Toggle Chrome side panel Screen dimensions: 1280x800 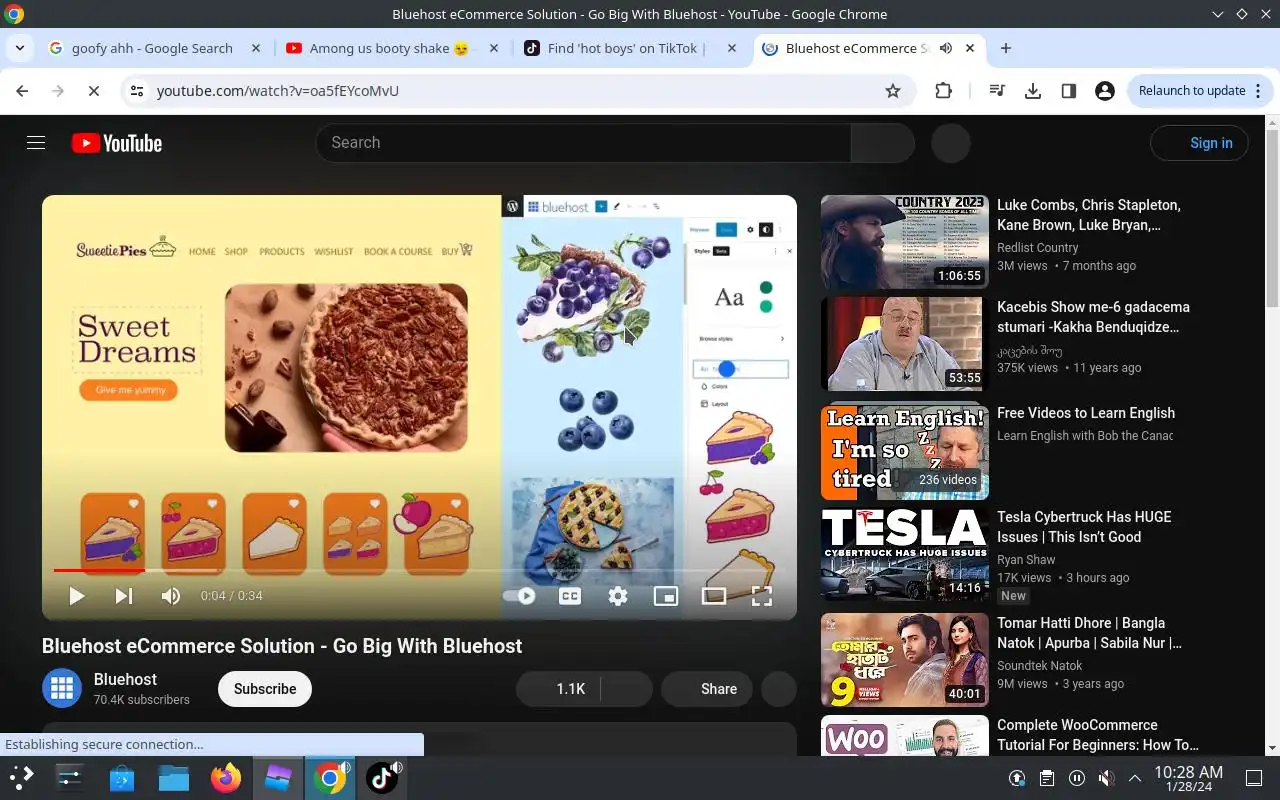pos(1069,90)
